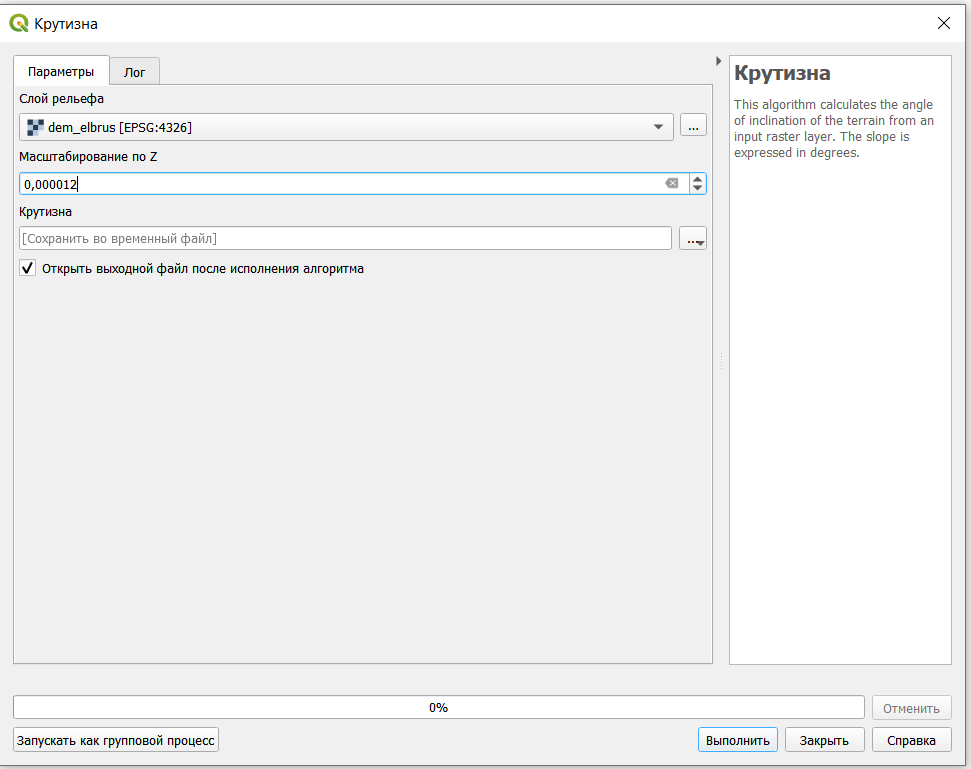This screenshot has width=971, height=769.
Task: Click the QGIS logo in title bar
Action: 19,23
